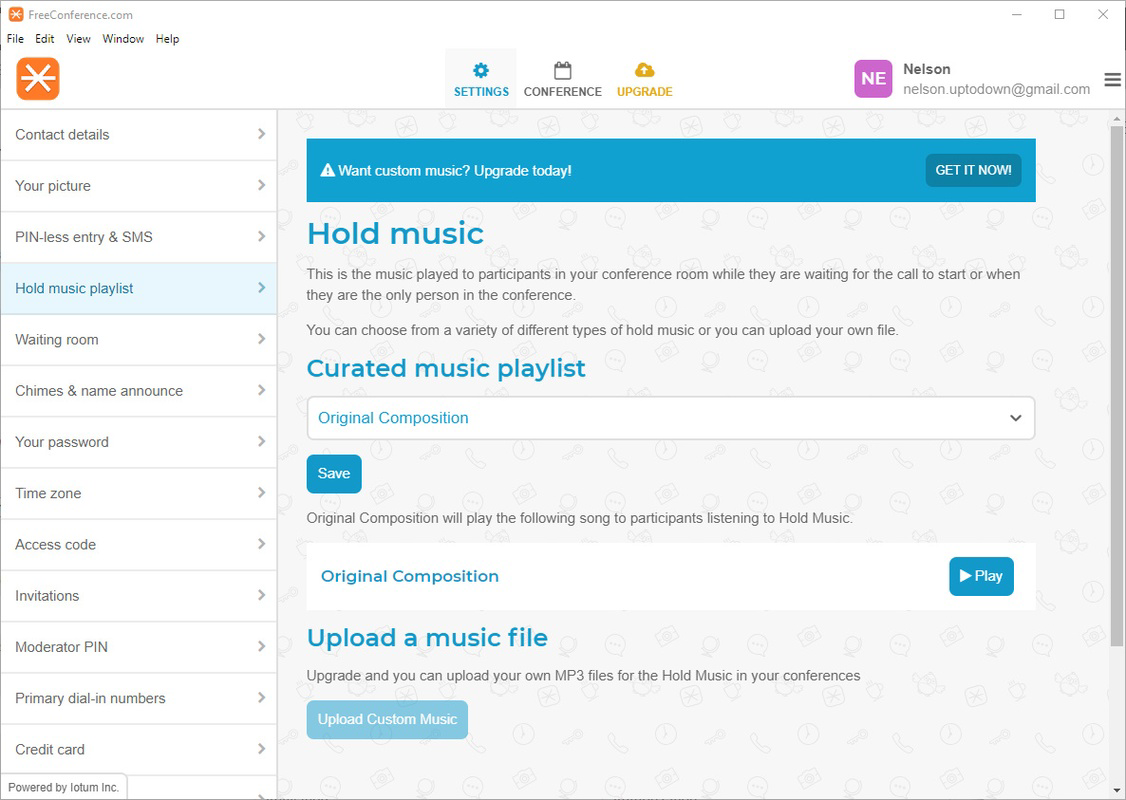
Task: Click the Nelson user name
Action: pos(926,69)
